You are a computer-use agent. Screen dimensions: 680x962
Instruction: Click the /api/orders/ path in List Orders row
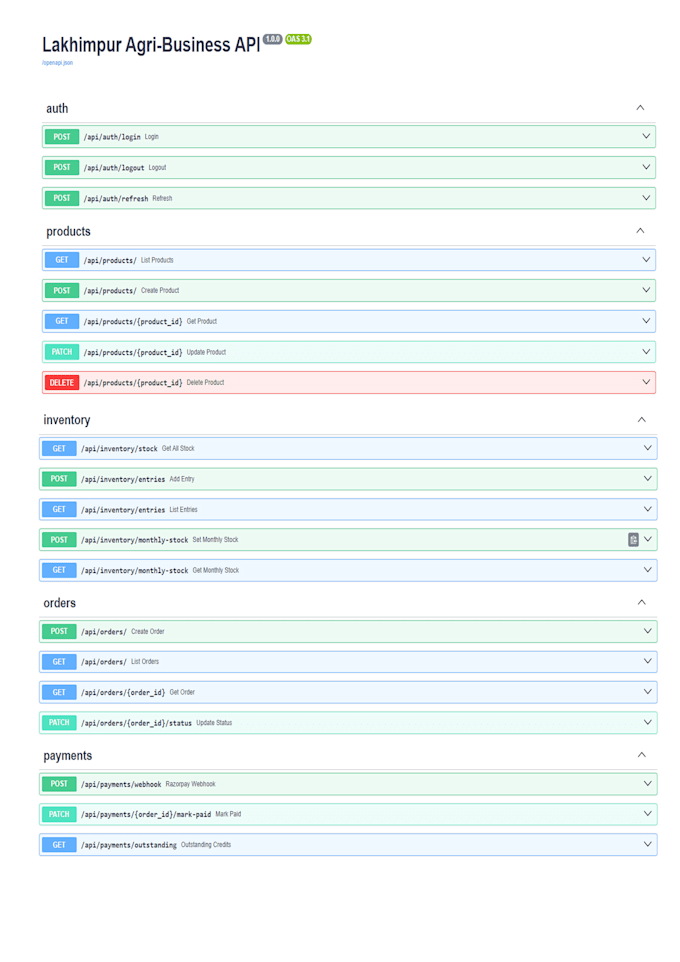[x=104, y=662]
